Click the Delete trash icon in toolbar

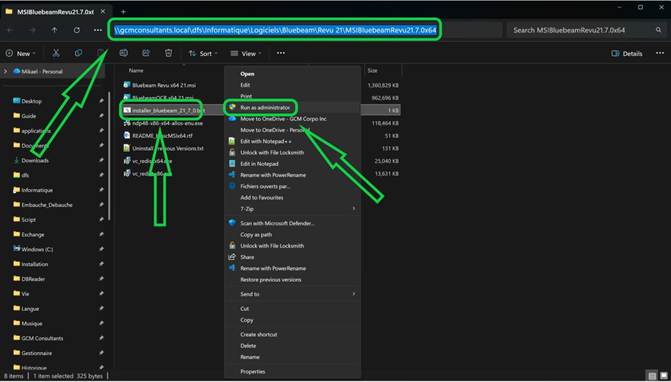click(169, 53)
